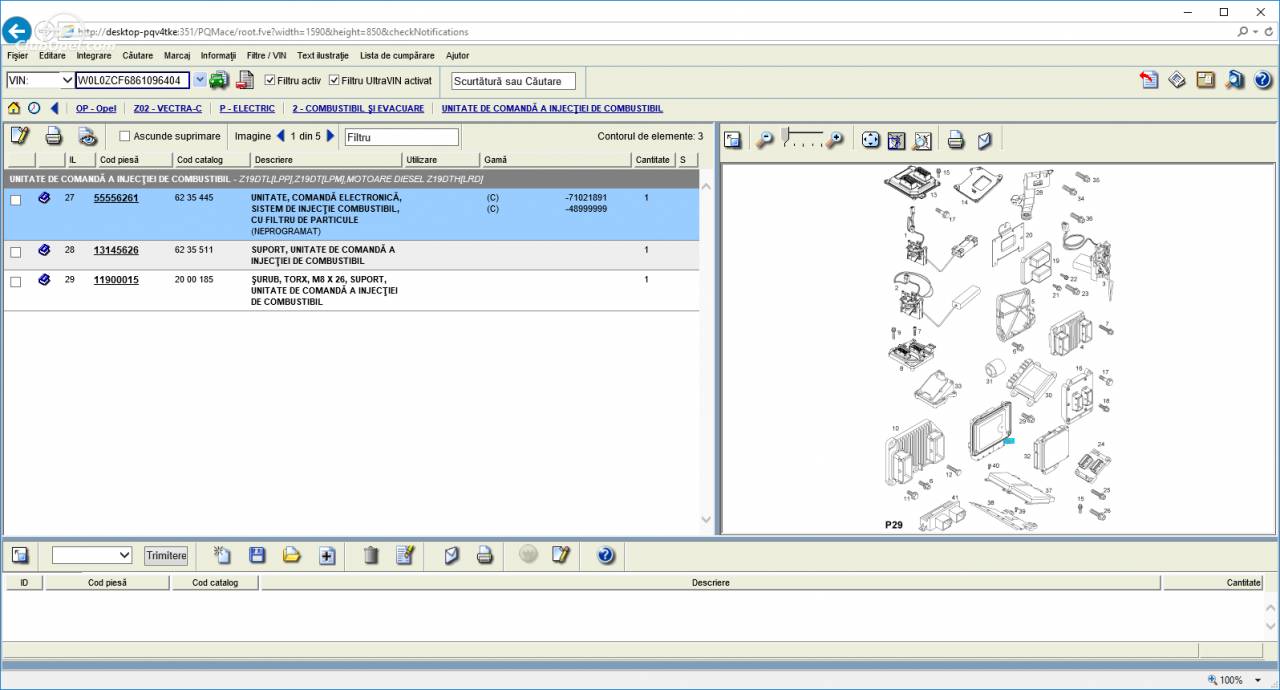Toggle the Filtru activ checkbox
The width and height of the screenshot is (1280, 690).
269,80
